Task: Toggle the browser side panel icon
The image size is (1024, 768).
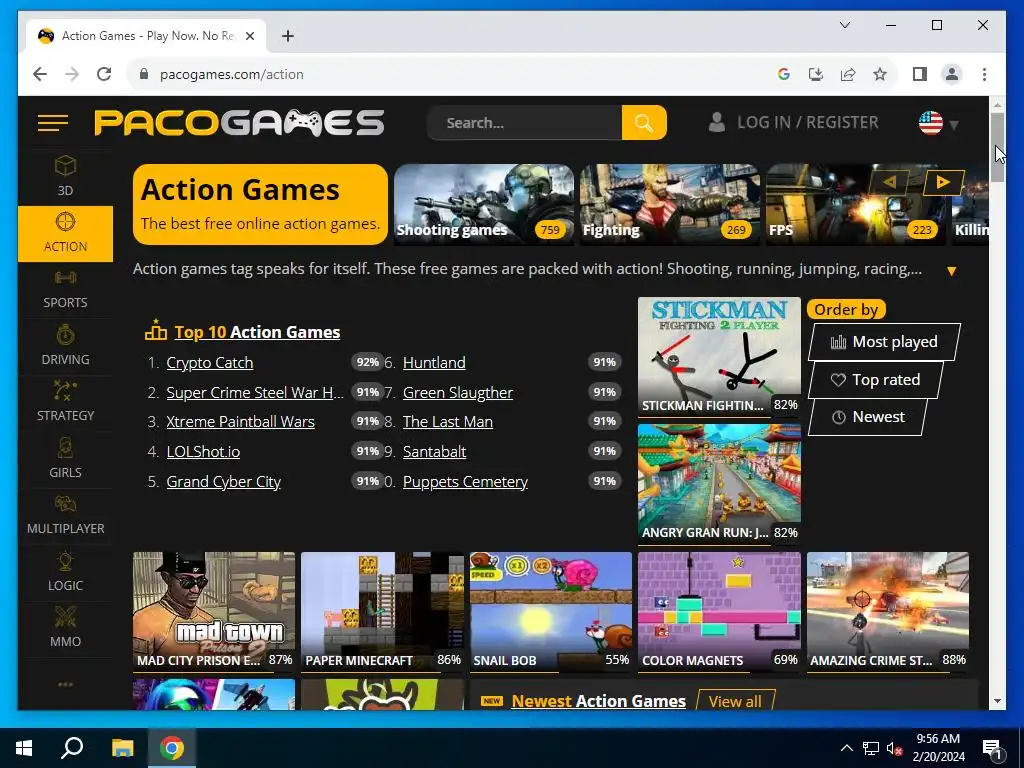Action: 920,74
